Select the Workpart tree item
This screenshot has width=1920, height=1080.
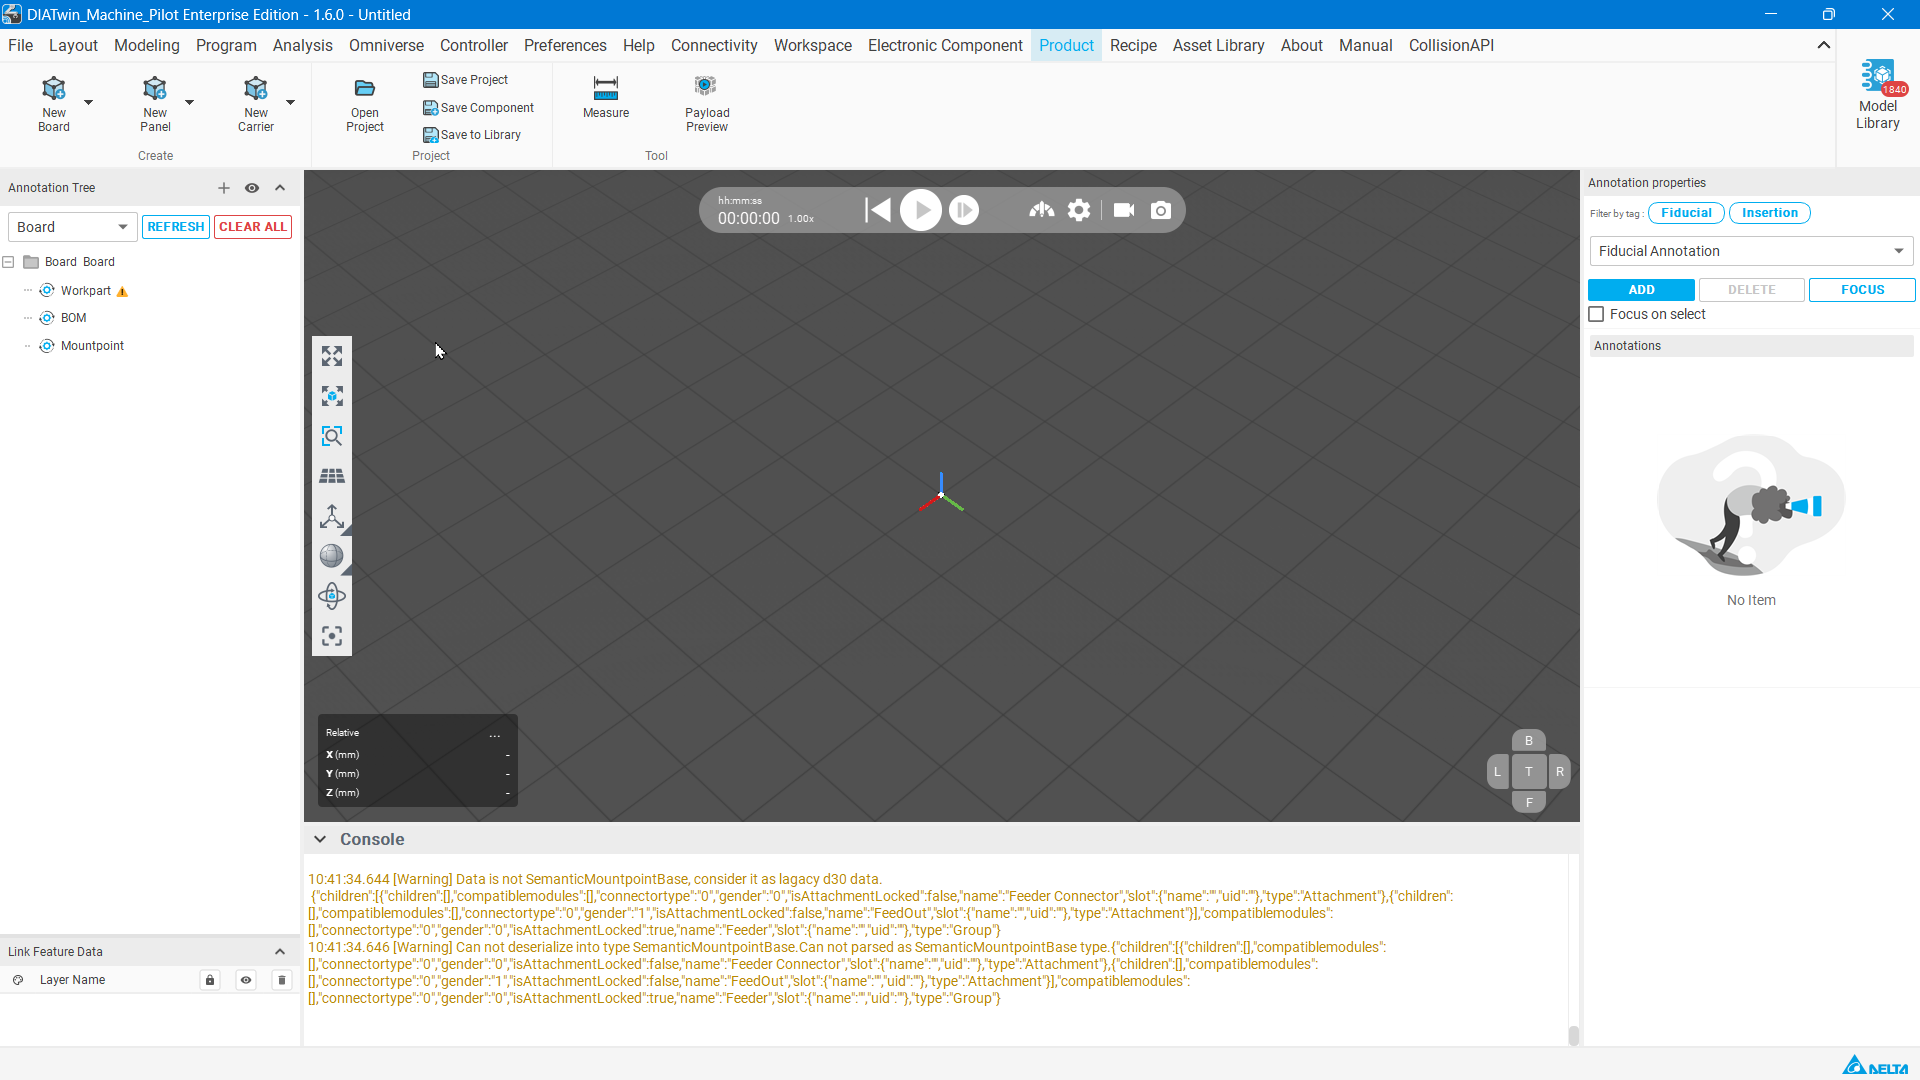click(x=86, y=291)
